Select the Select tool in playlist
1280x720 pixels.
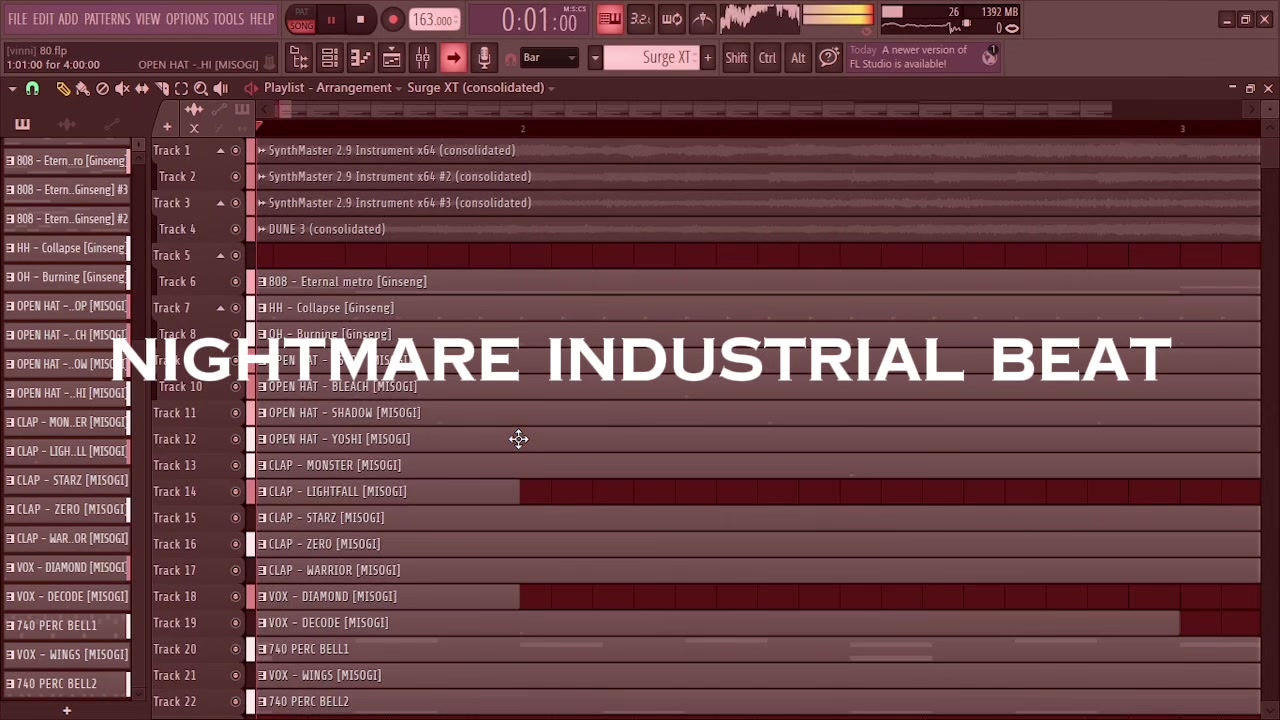[x=181, y=88]
